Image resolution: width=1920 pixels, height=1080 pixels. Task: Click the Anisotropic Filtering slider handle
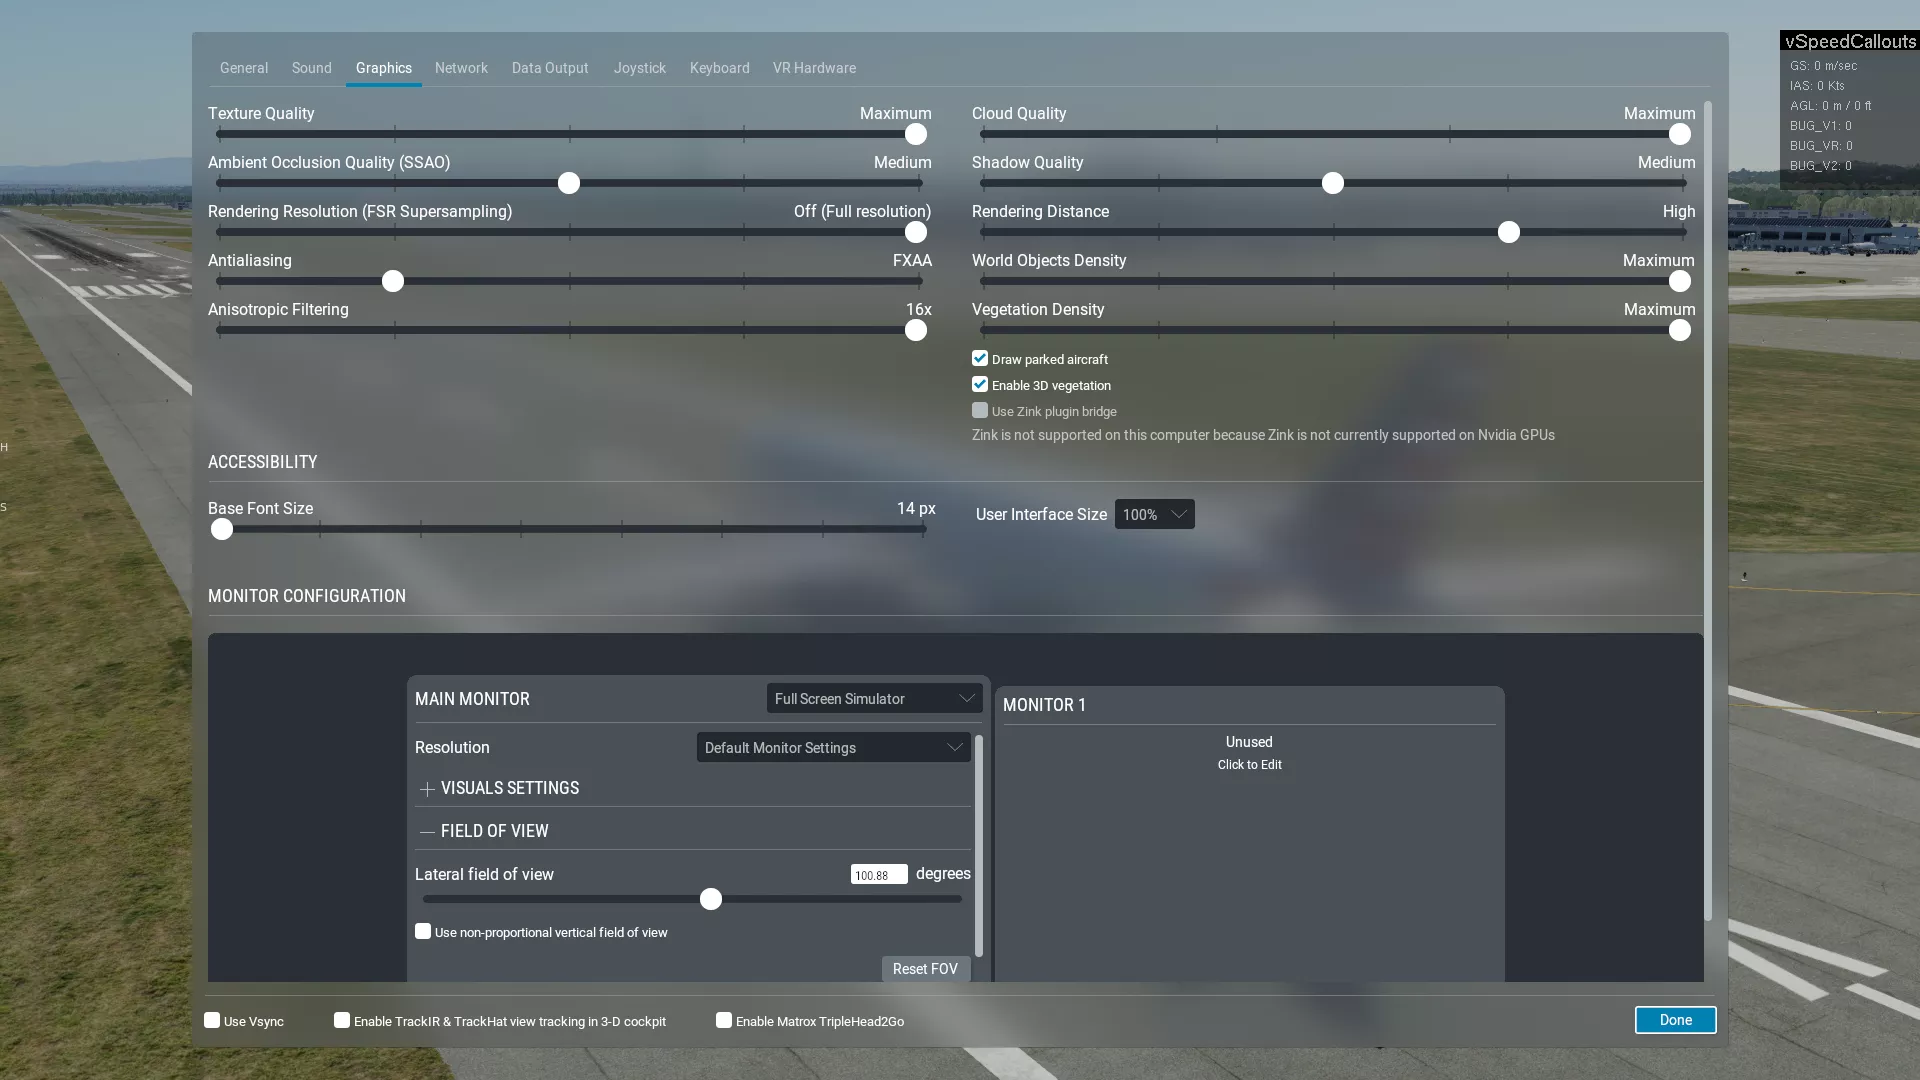coord(916,330)
